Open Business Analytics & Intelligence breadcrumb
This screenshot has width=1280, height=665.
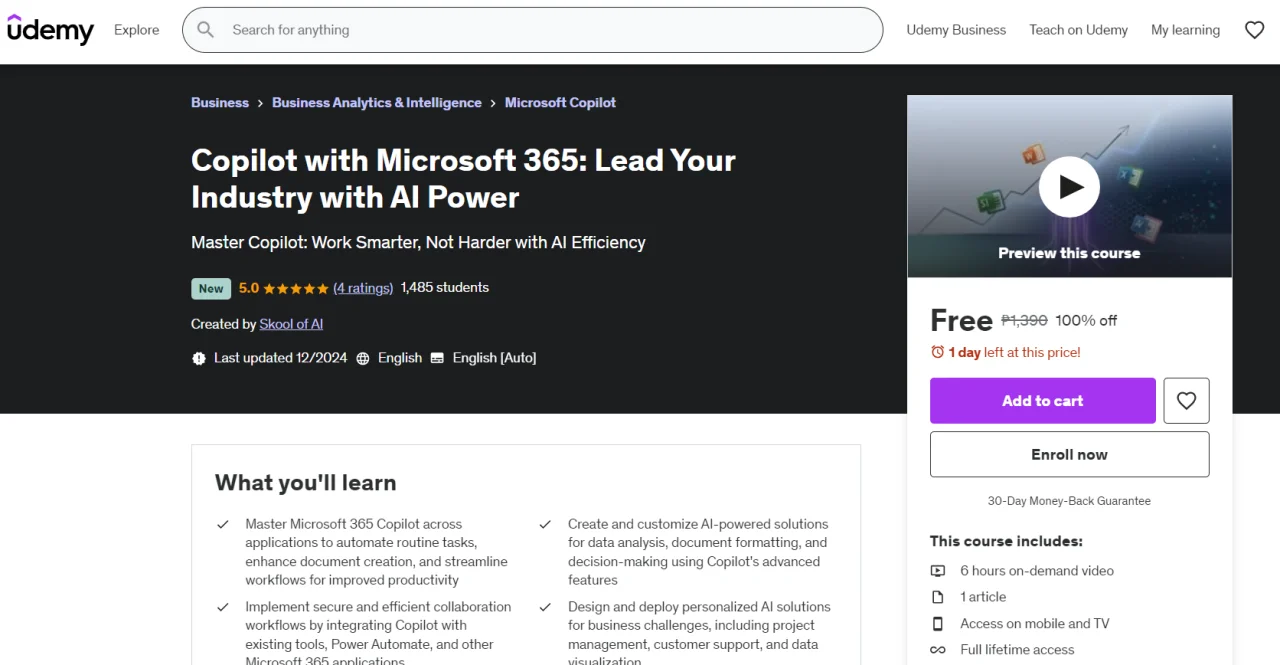[x=377, y=103]
